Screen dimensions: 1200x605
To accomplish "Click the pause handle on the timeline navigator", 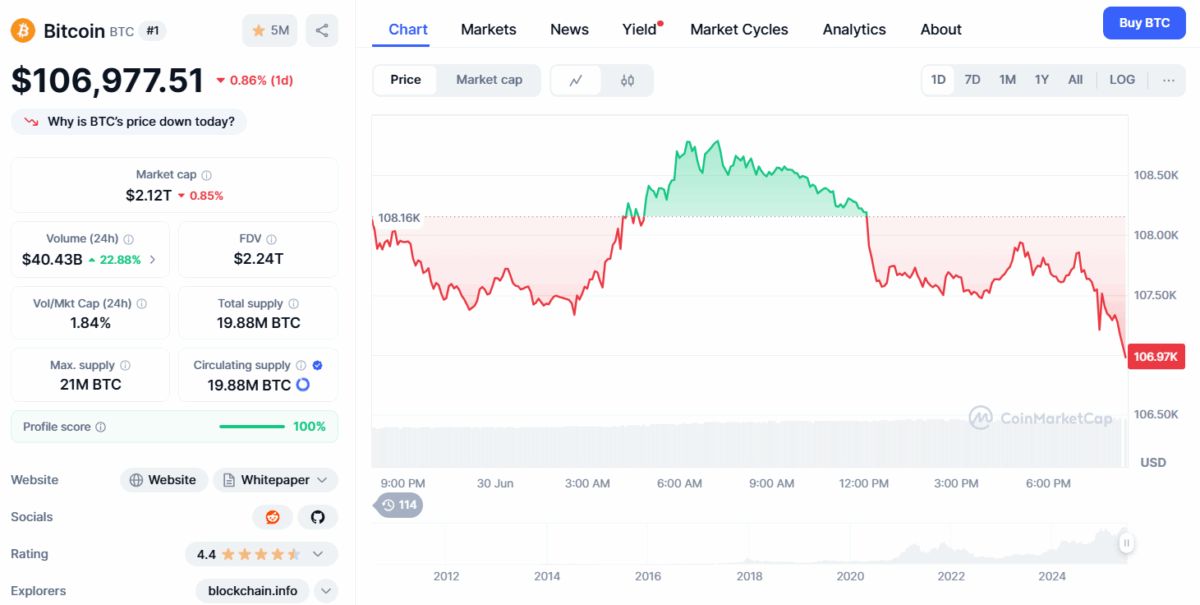I will [x=1127, y=543].
